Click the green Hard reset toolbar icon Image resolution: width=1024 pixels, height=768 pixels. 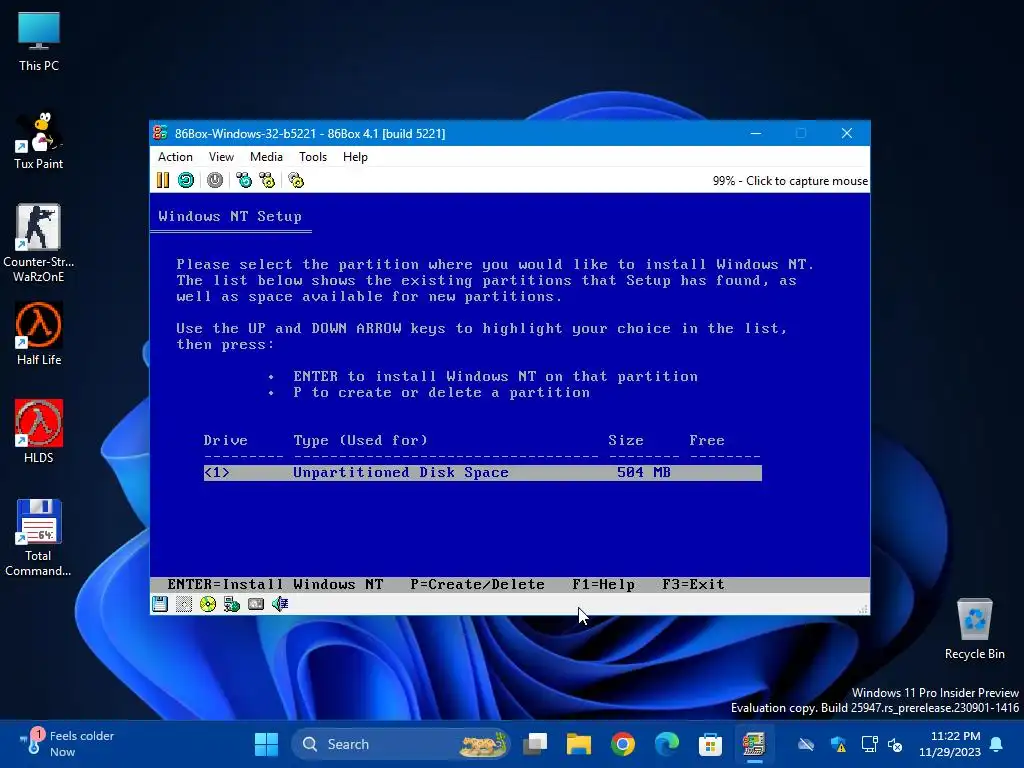pyautogui.click(x=186, y=180)
